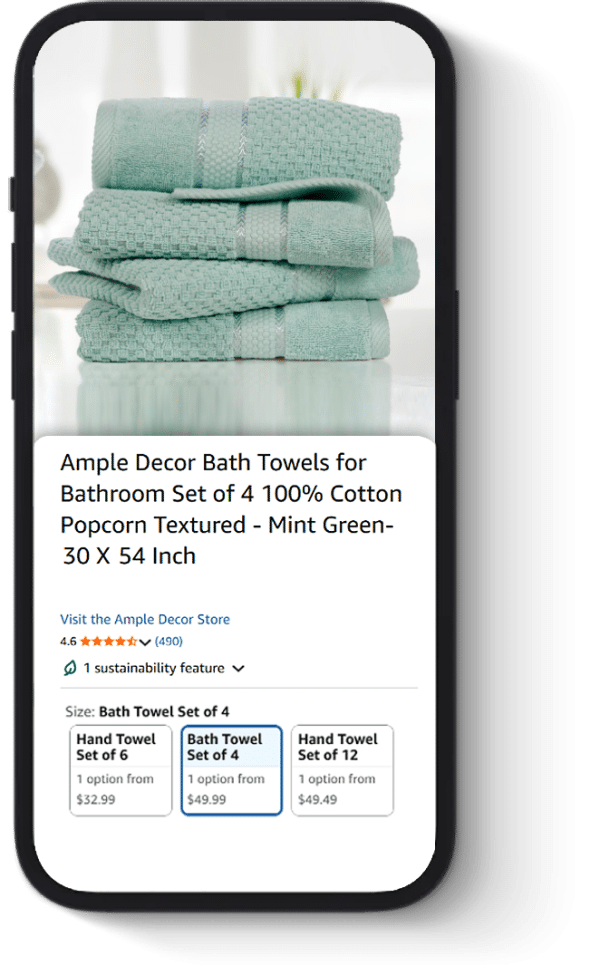Screen dimensions: 600x975
Task: Expand the sustainability feature chevron
Action: click(238, 668)
